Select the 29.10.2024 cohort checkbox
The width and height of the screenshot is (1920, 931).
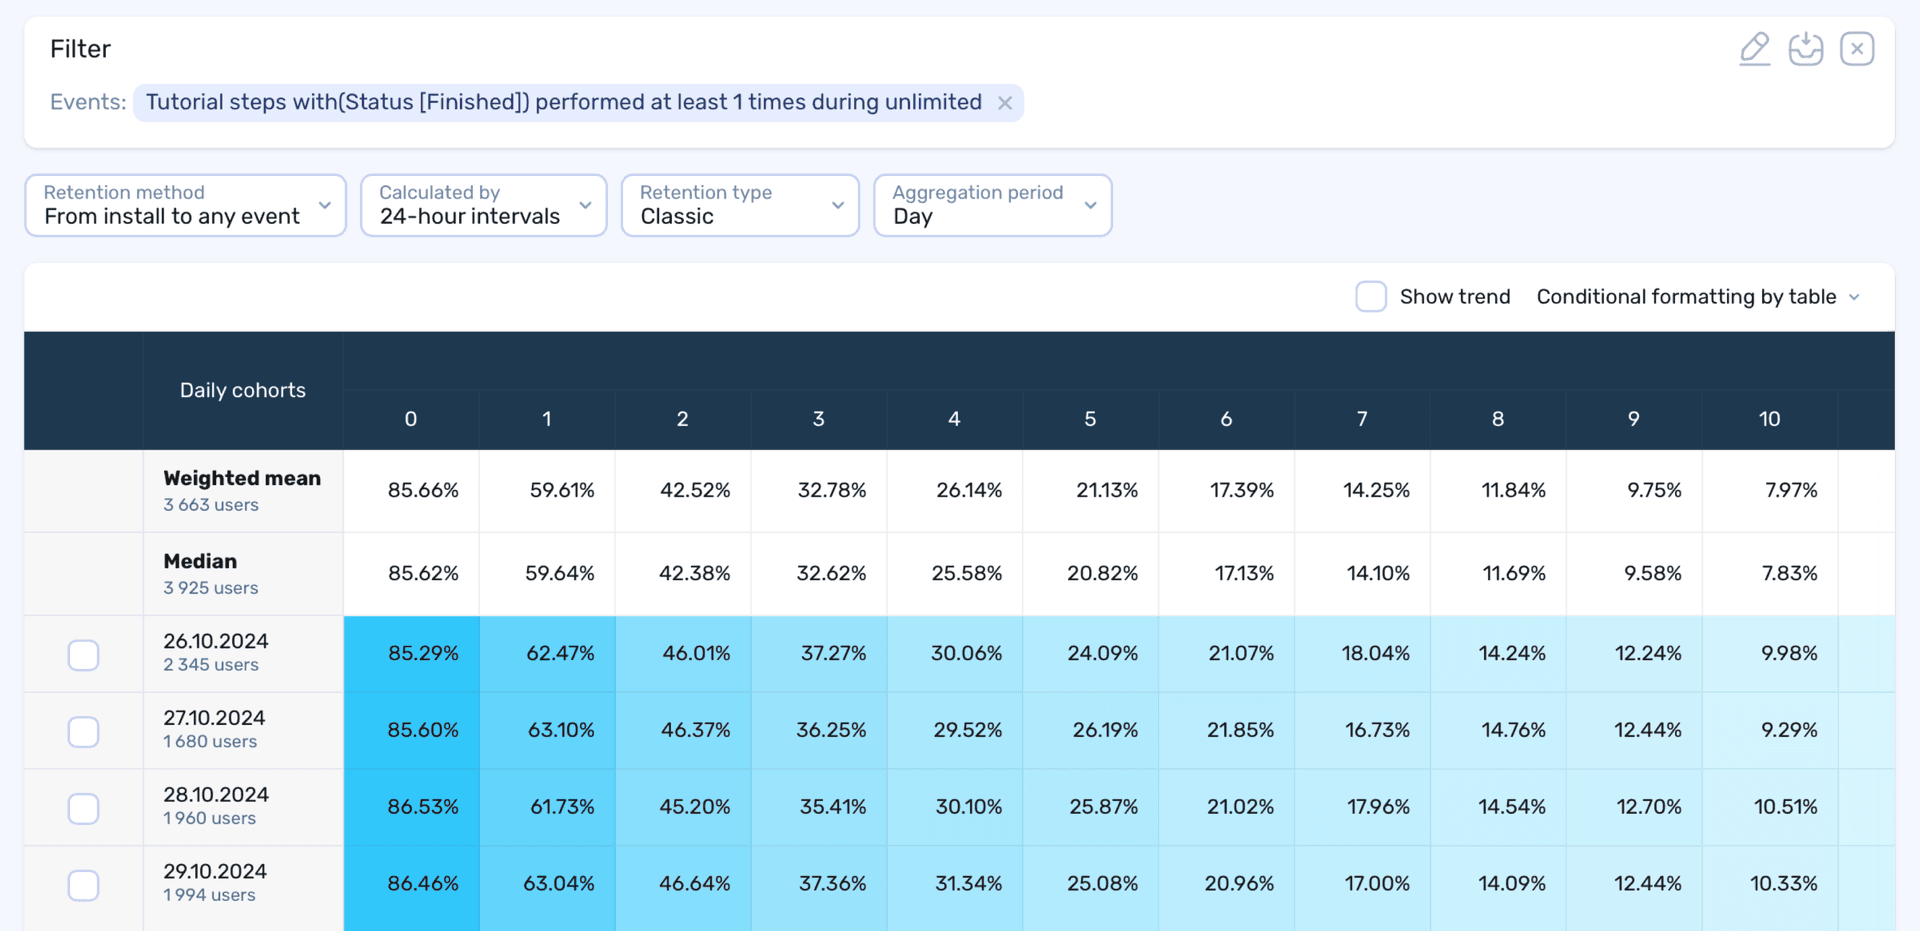(x=83, y=885)
